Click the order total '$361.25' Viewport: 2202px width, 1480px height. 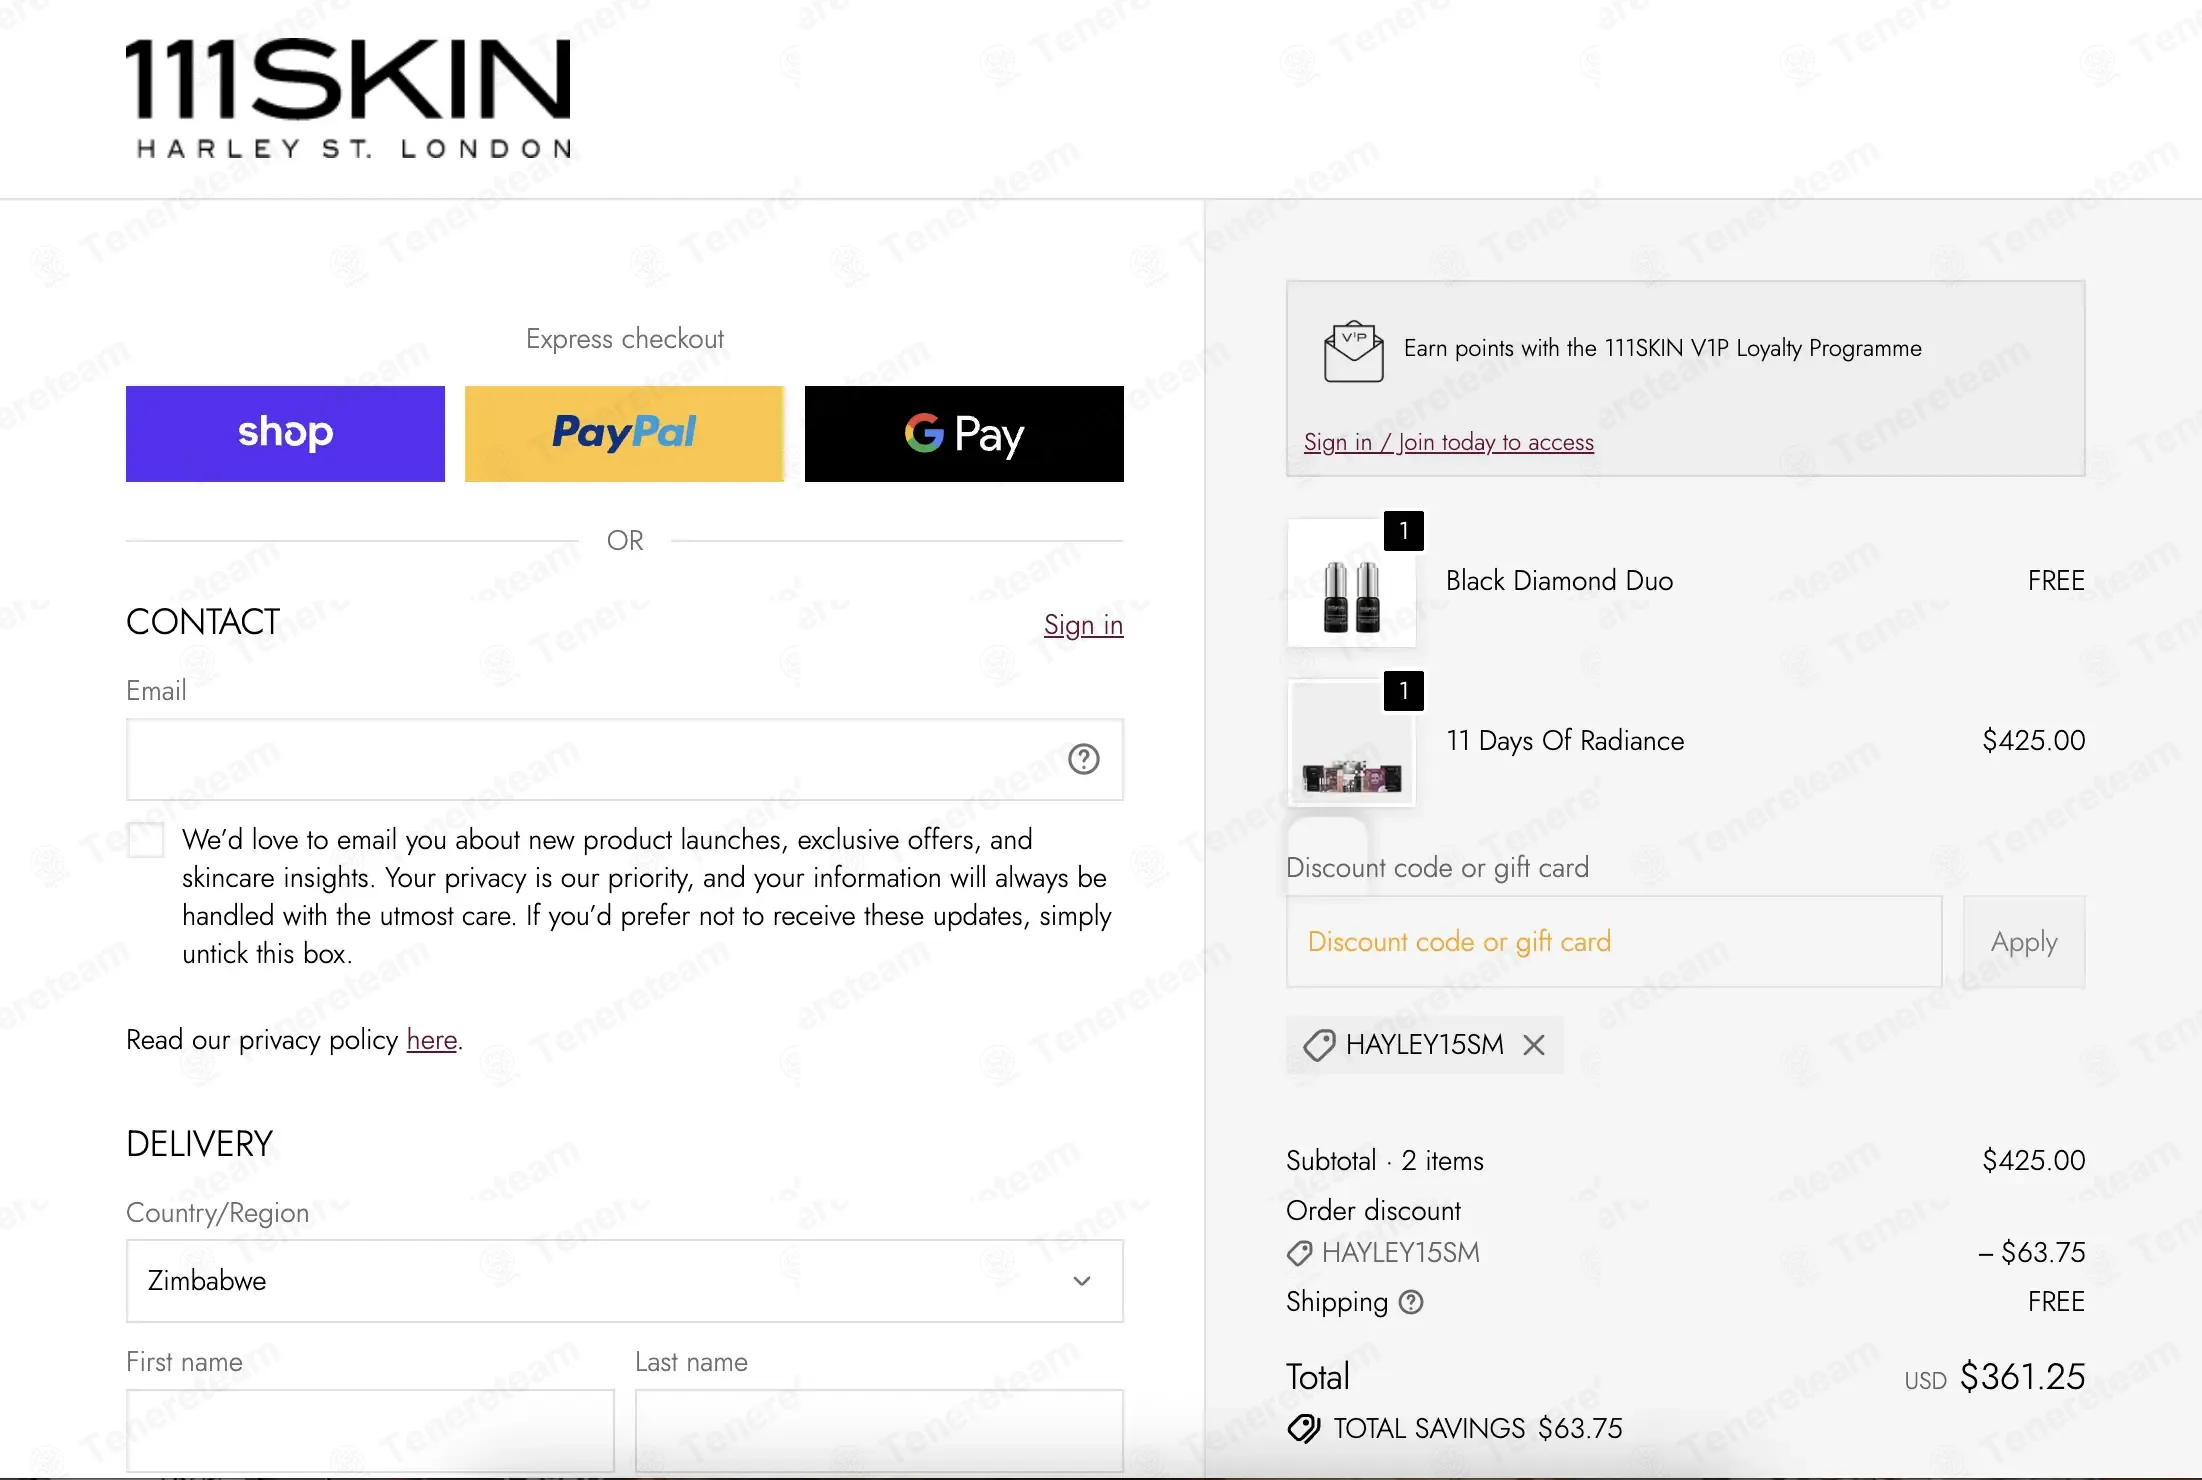pyautogui.click(x=2022, y=1377)
